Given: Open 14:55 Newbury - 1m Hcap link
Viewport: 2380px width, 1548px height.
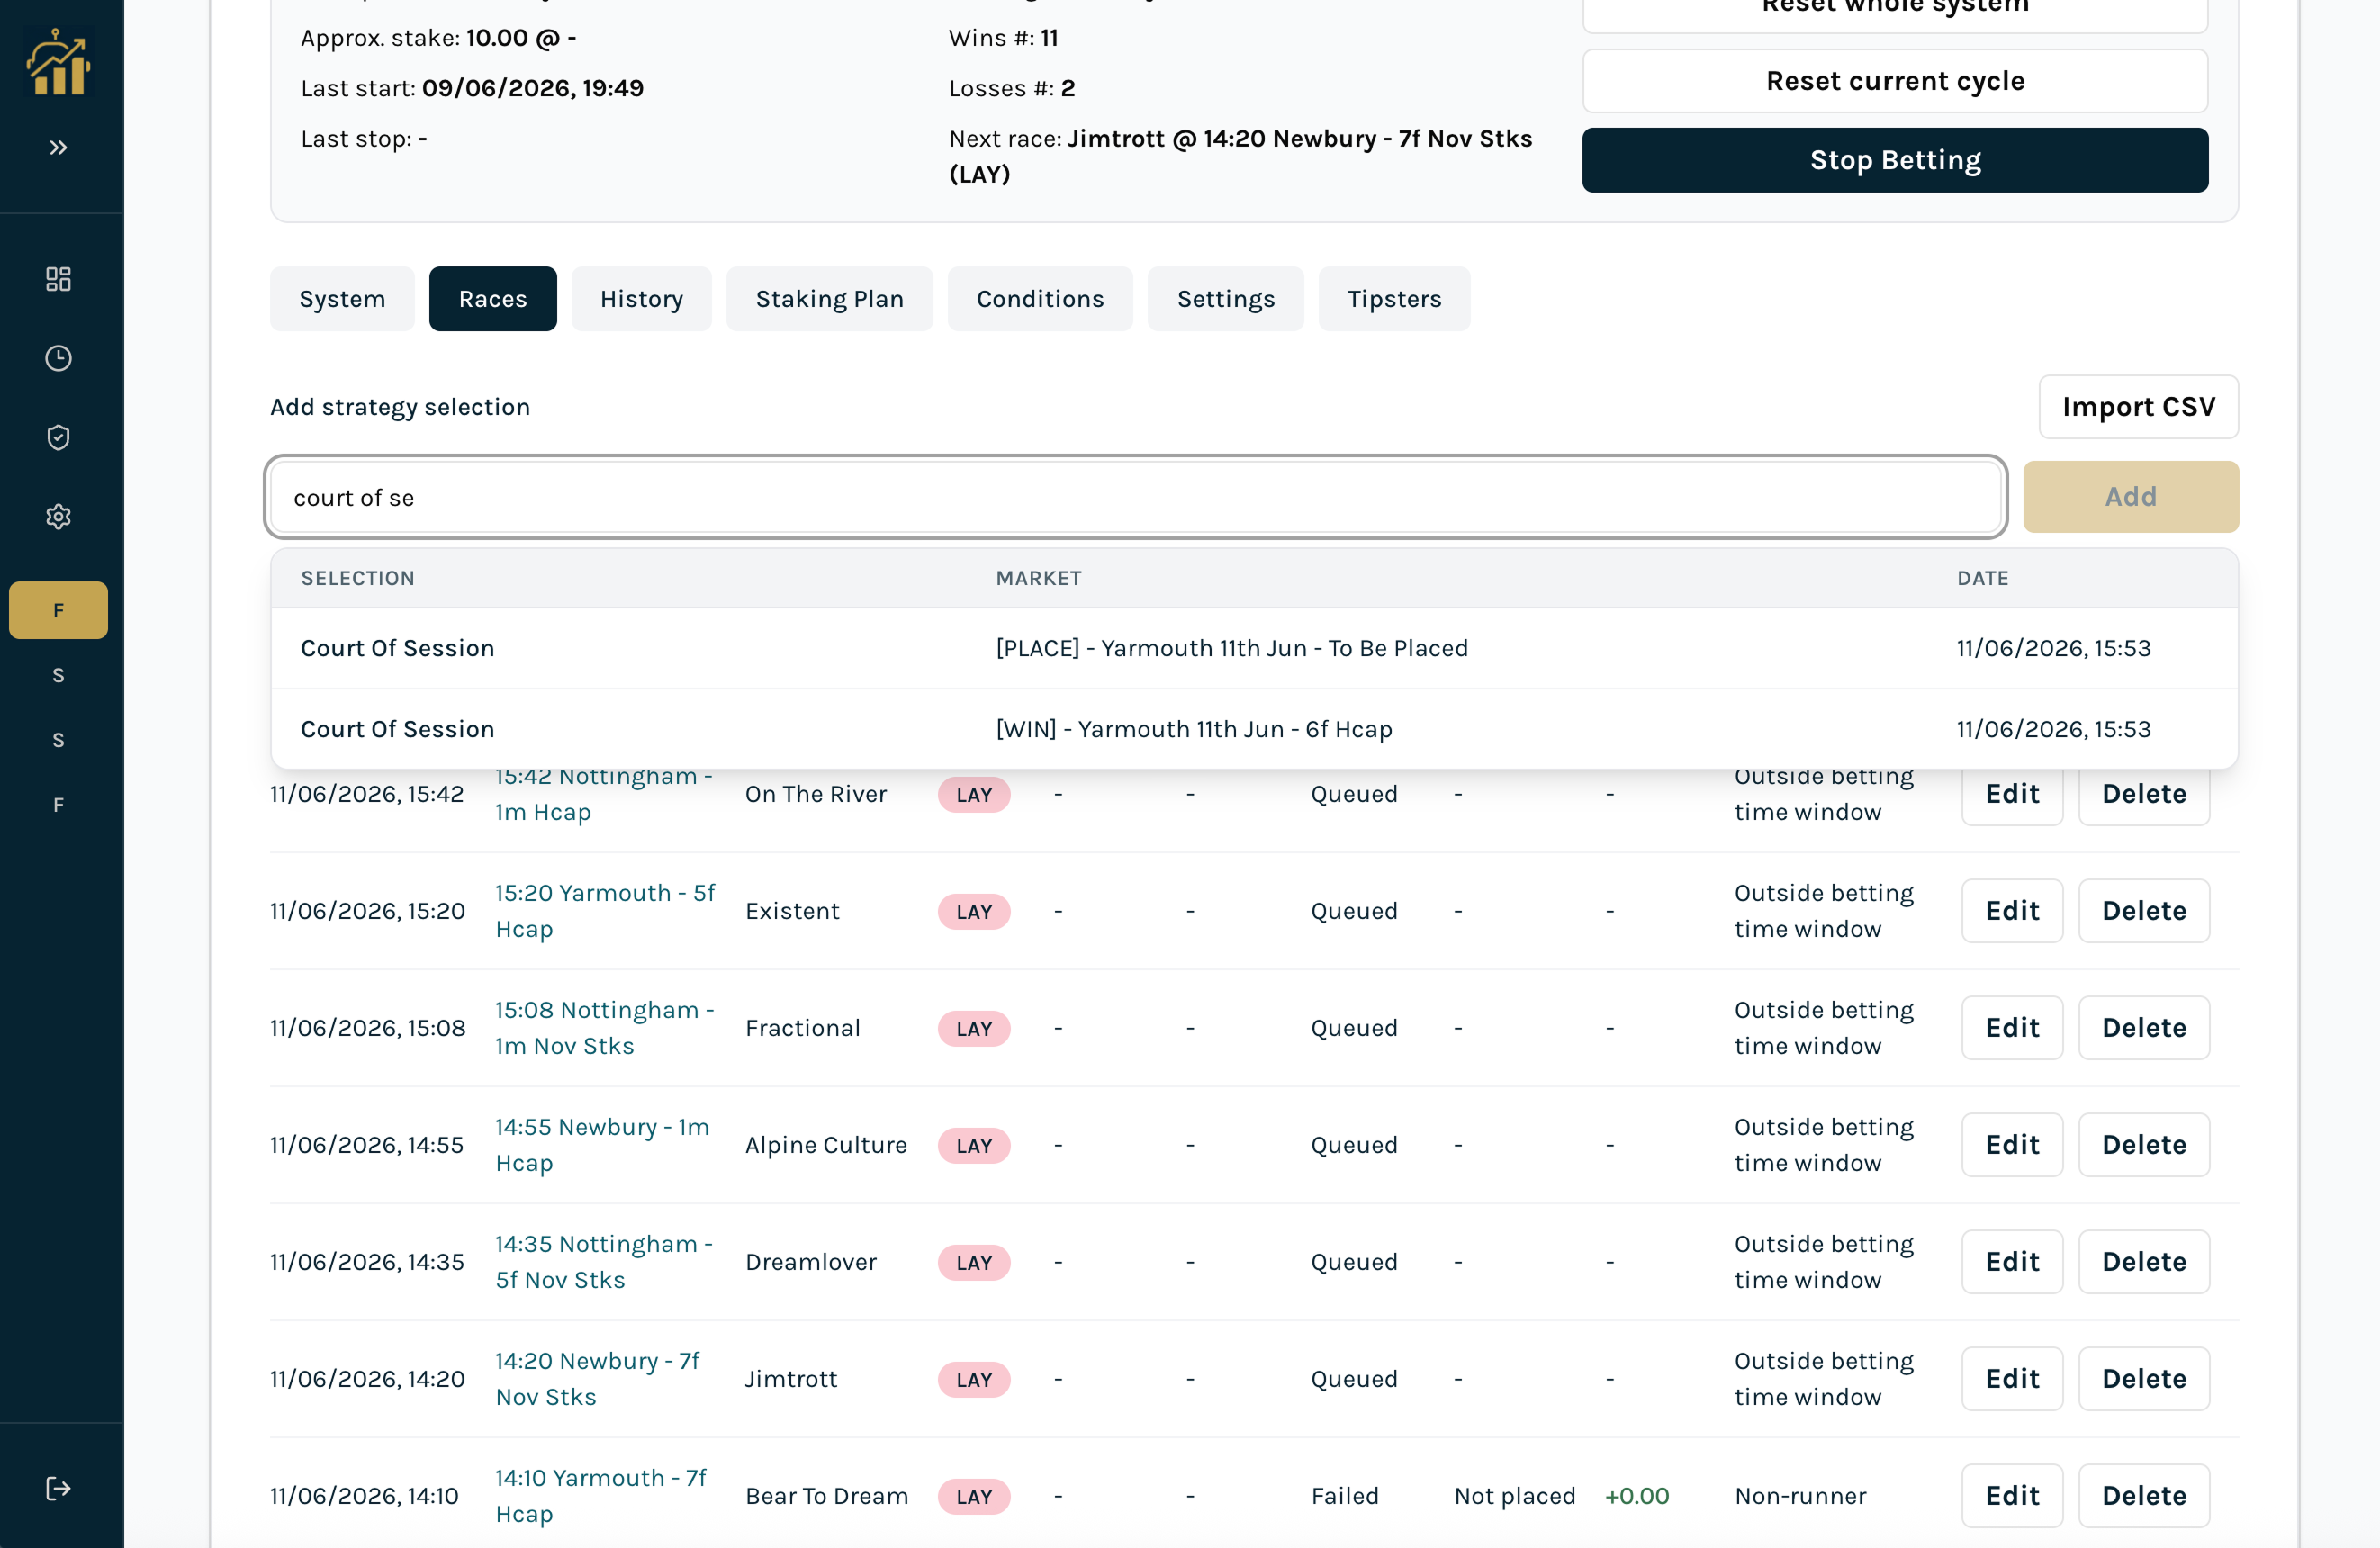Looking at the screenshot, I should (x=602, y=1145).
